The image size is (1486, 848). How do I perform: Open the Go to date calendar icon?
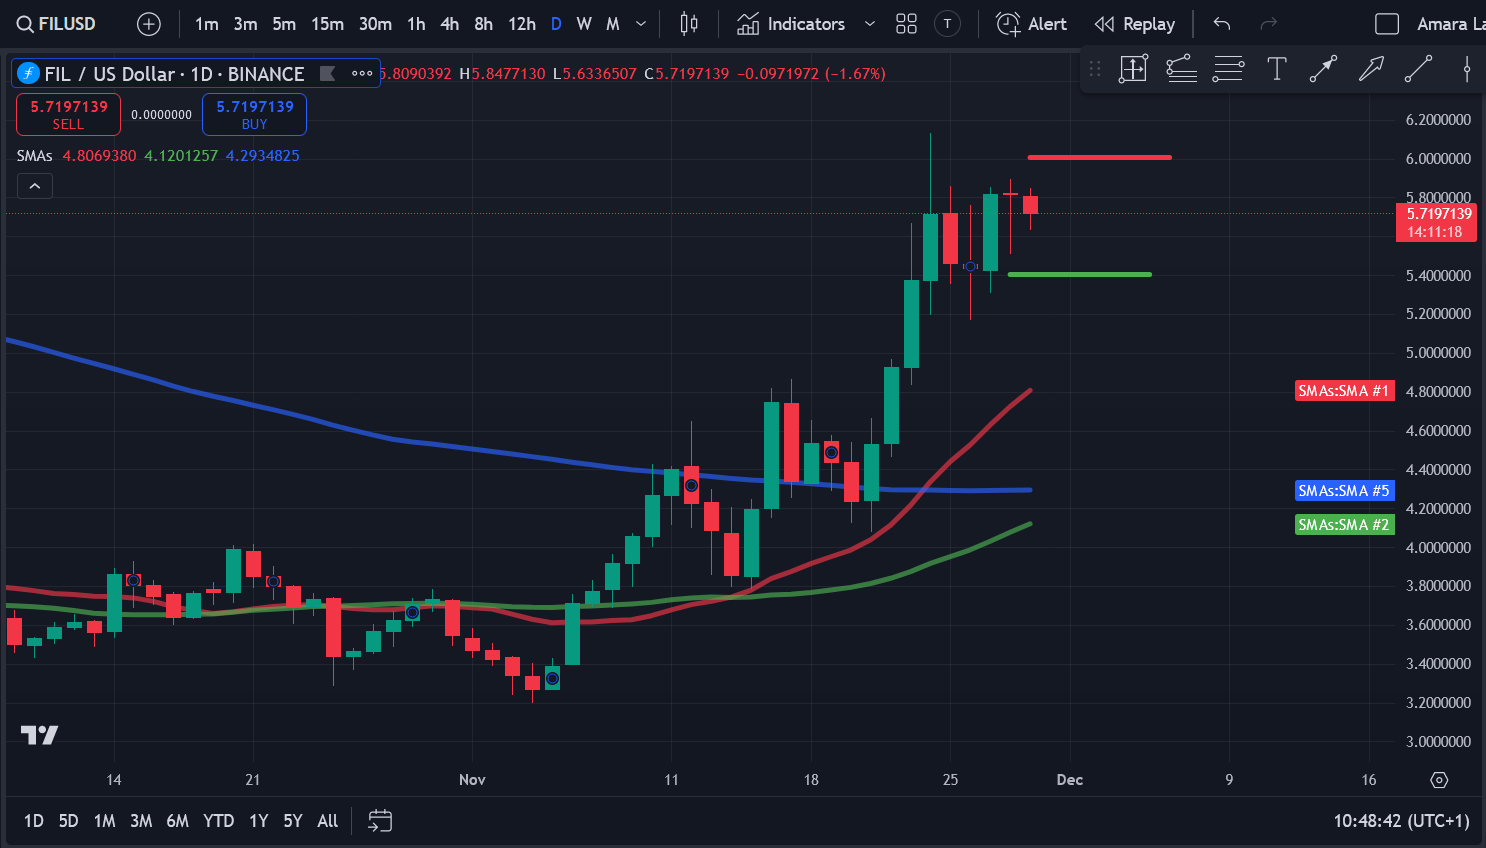pyautogui.click(x=380, y=821)
